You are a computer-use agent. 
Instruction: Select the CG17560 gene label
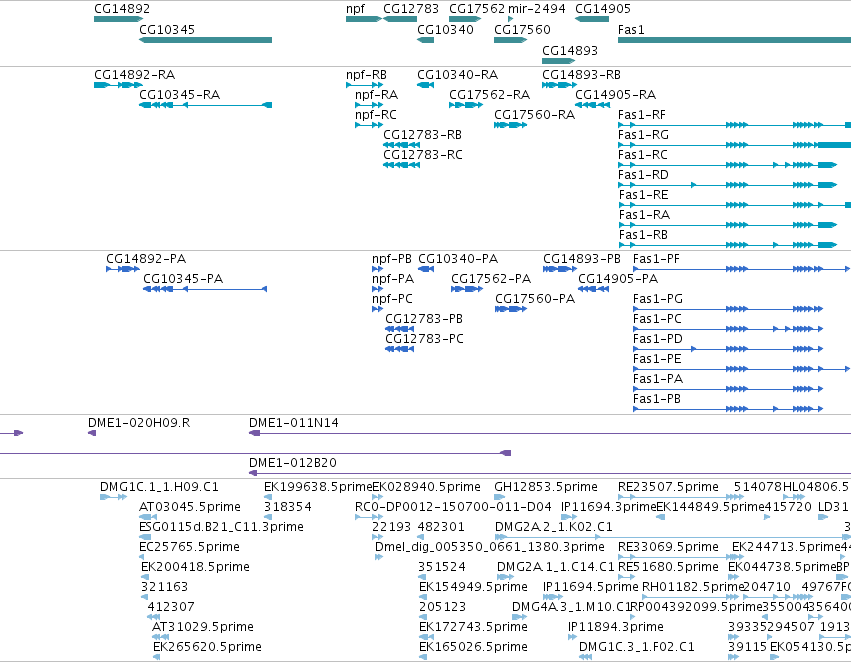[x=522, y=29]
